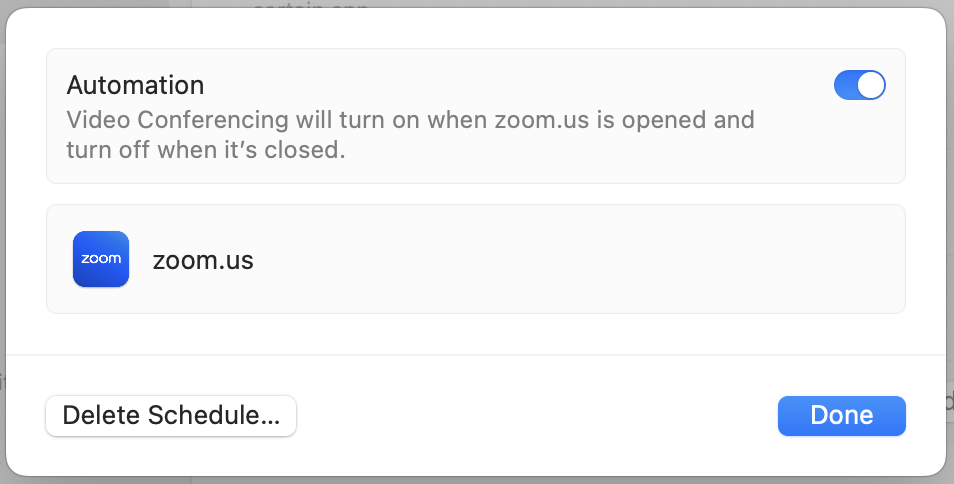Confirm changes with the blue Done button

(841, 416)
